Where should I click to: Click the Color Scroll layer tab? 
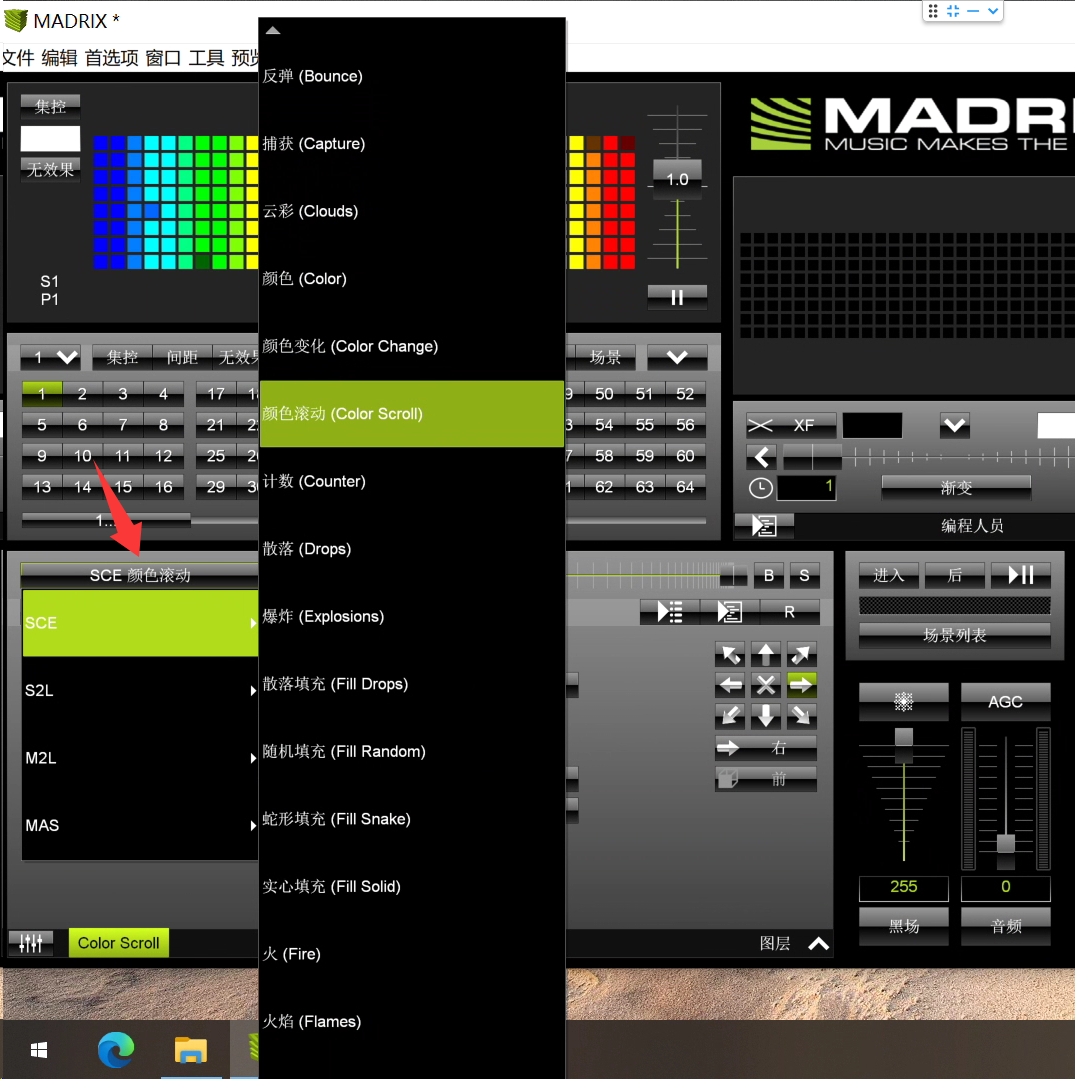[x=118, y=943]
